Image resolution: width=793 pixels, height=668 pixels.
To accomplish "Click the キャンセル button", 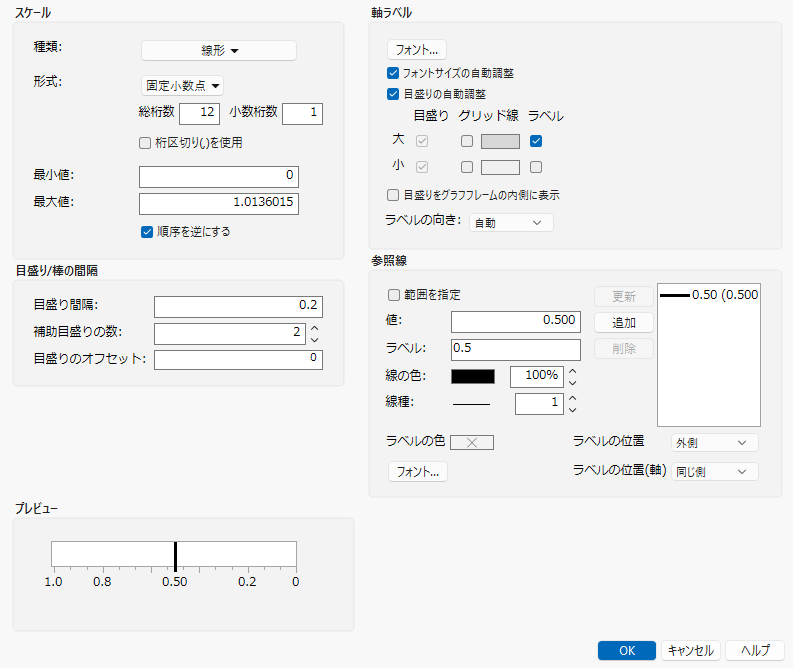I will tap(690, 651).
